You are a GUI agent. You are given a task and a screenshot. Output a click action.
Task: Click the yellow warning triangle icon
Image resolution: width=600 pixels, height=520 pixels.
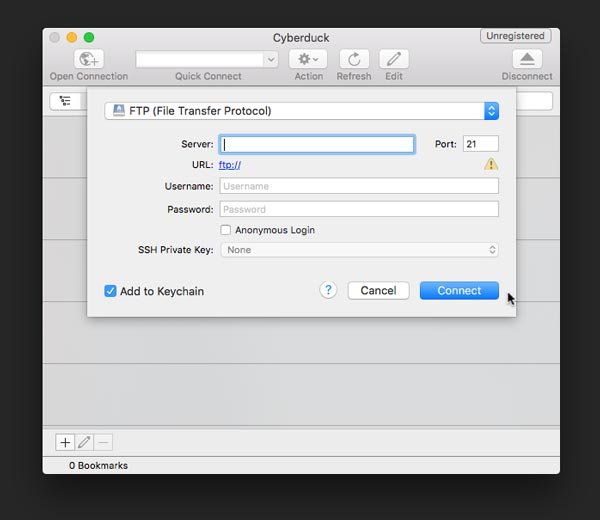[491, 164]
